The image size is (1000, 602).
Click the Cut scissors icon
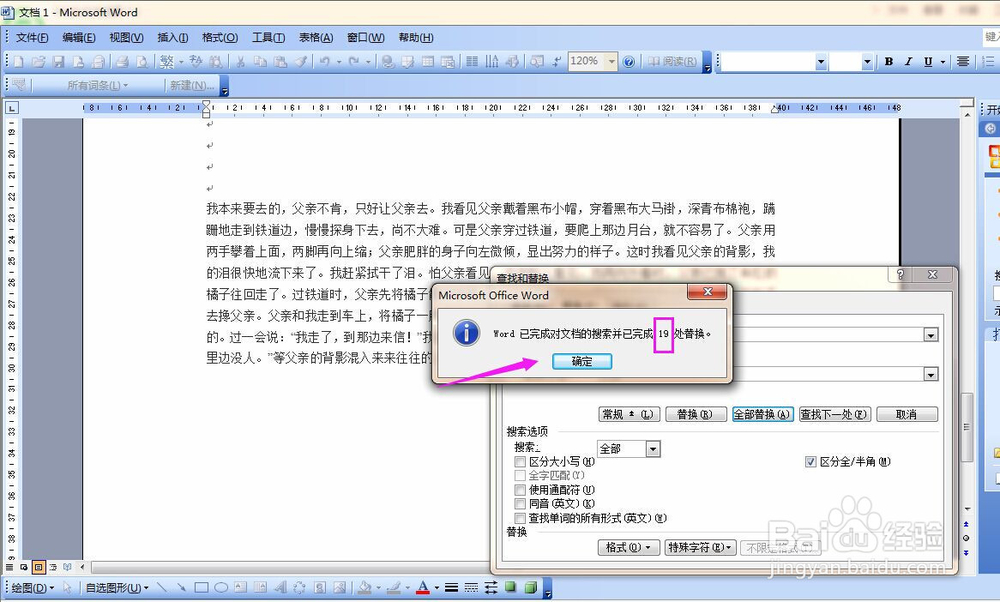240,62
